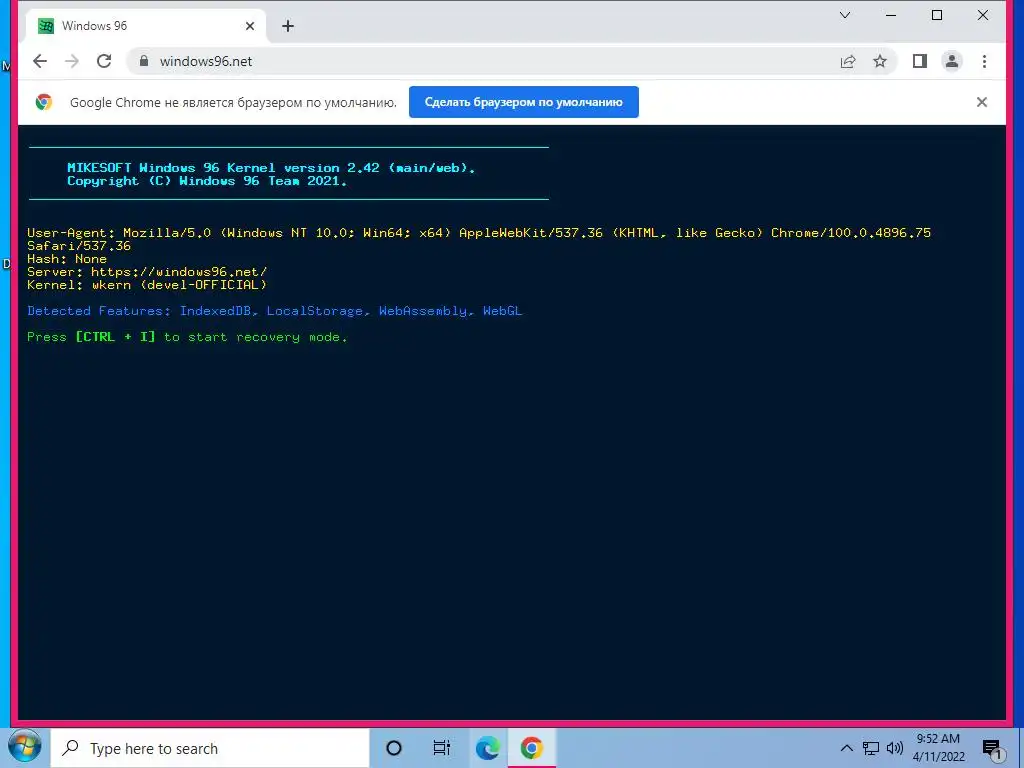This screenshot has height=768, width=1024.
Task: Click the Type here to search box
Action: [210, 748]
